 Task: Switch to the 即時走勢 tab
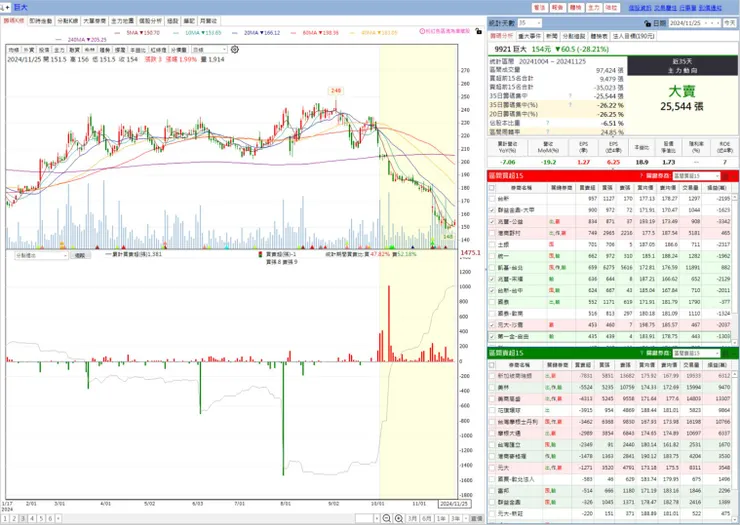[x=41, y=21]
